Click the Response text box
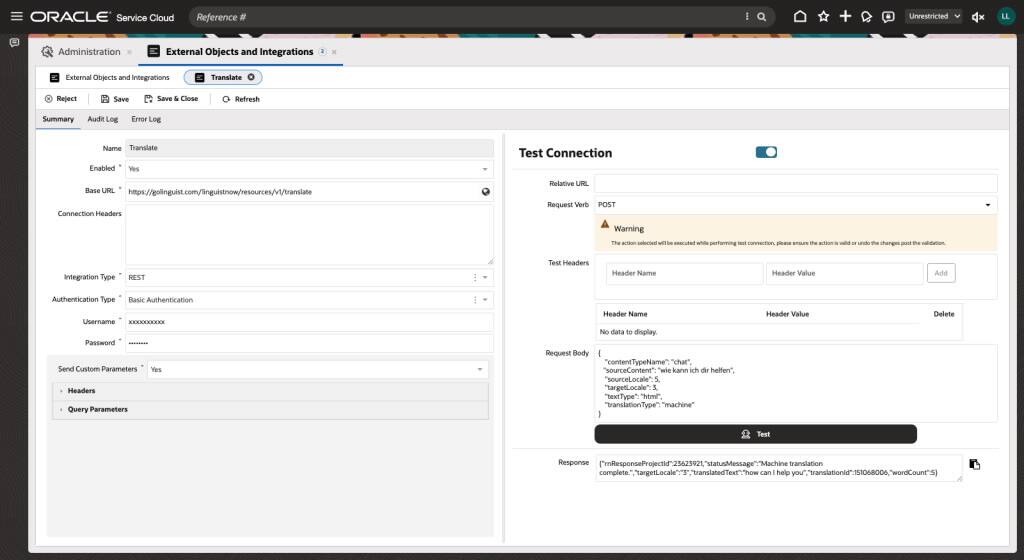Image resolution: width=1024 pixels, height=560 pixels. coord(778,468)
